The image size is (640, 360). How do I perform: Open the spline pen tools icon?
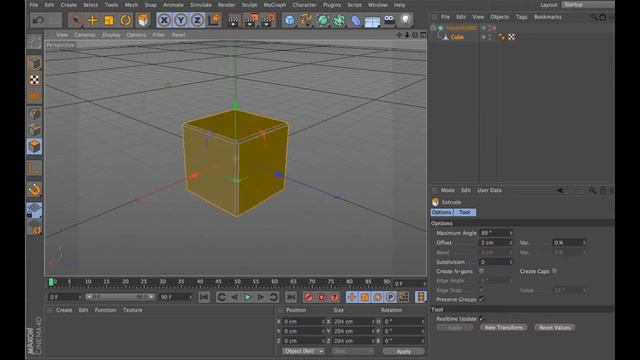(x=306, y=20)
